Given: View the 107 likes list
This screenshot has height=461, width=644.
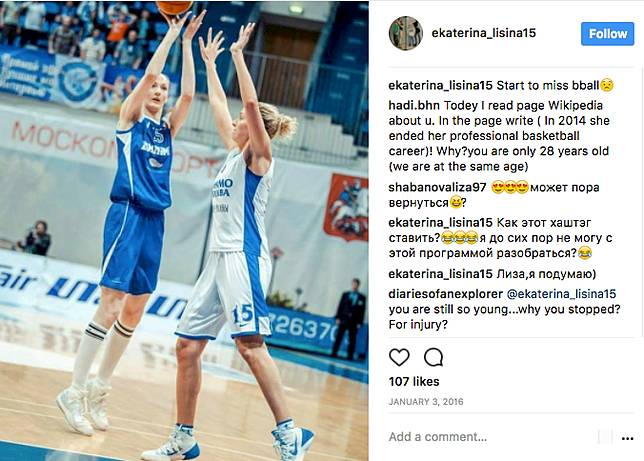Looking at the screenshot, I should click(x=414, y=381).
